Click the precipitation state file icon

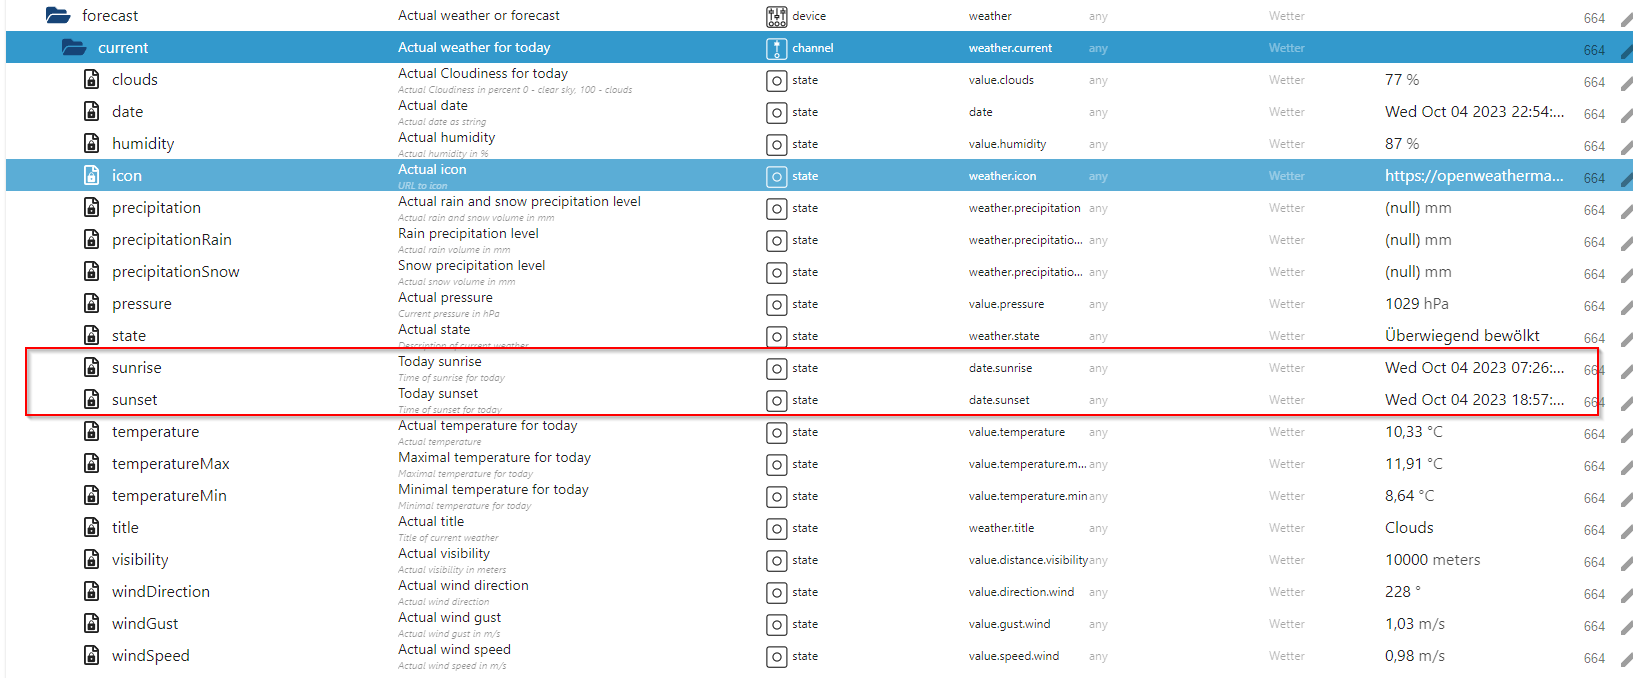[92, 207]
